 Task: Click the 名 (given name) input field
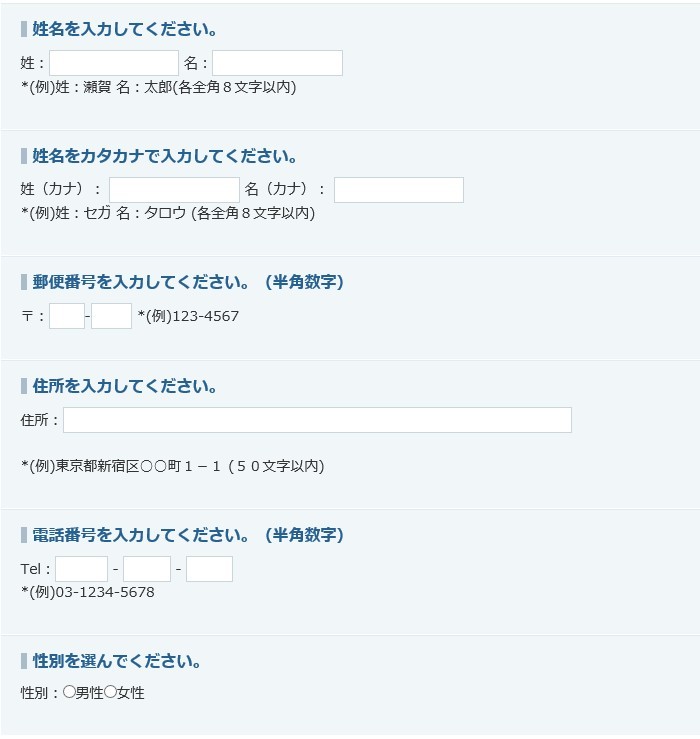coord(277,63)
